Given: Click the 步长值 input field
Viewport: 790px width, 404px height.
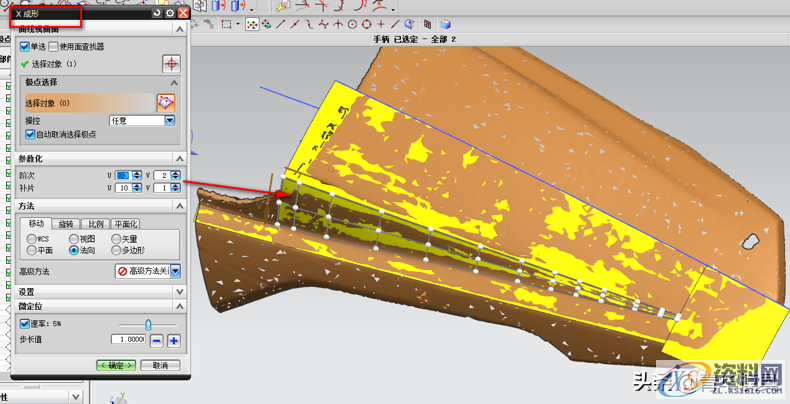Looking at the screenshot, I should click(129, 341).
